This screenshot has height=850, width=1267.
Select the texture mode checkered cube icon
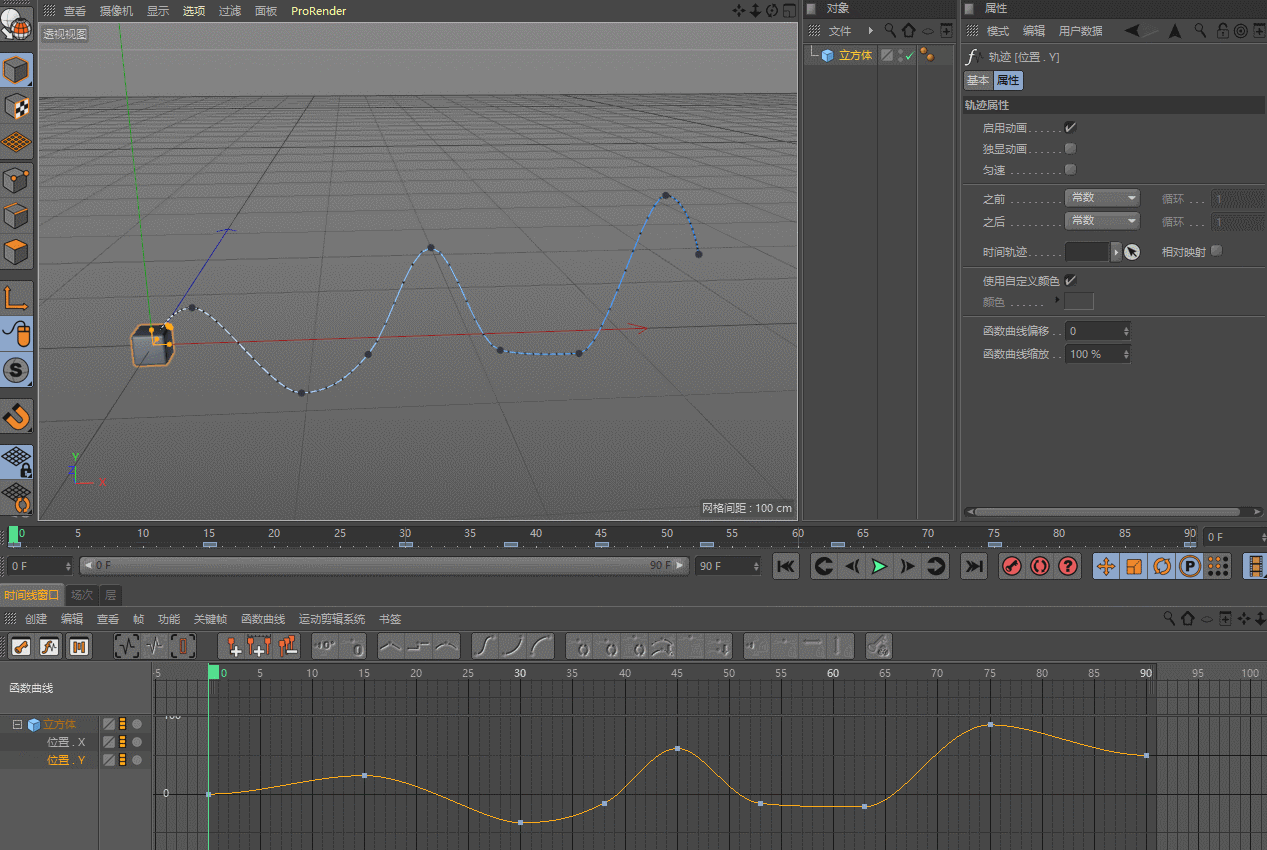[x=16, y=107]
